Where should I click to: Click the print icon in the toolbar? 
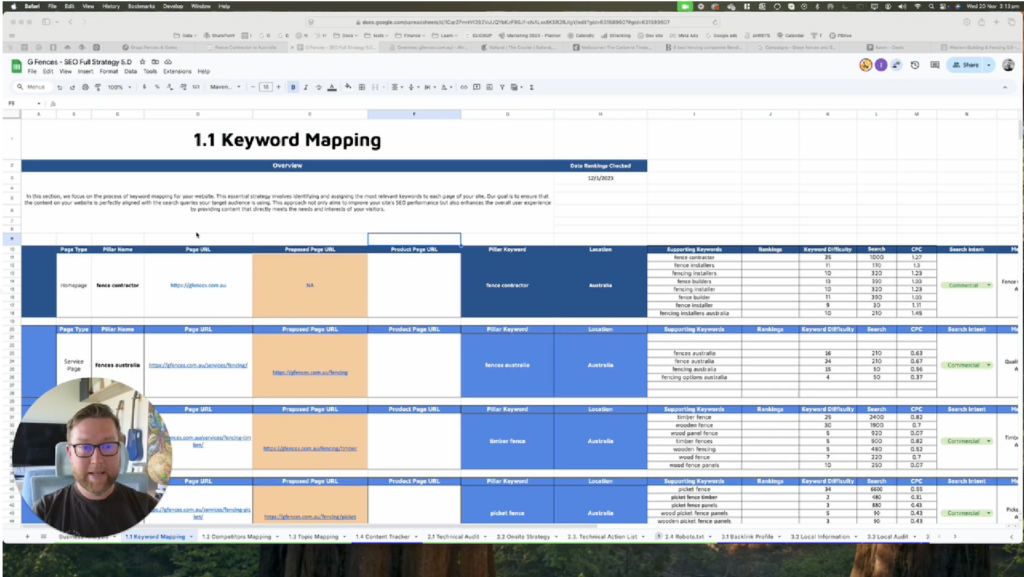pos(85,87)
